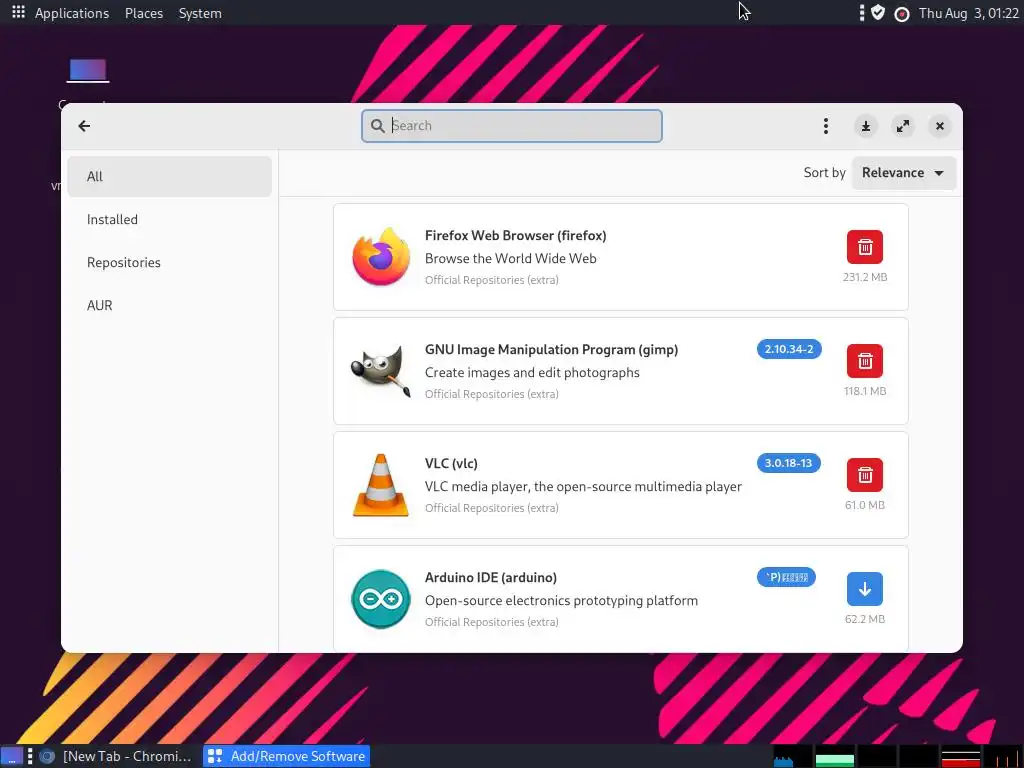Click the expand window icon in the header
Viewport: 1024px width, 768px height.
click(x=903, y=126)
